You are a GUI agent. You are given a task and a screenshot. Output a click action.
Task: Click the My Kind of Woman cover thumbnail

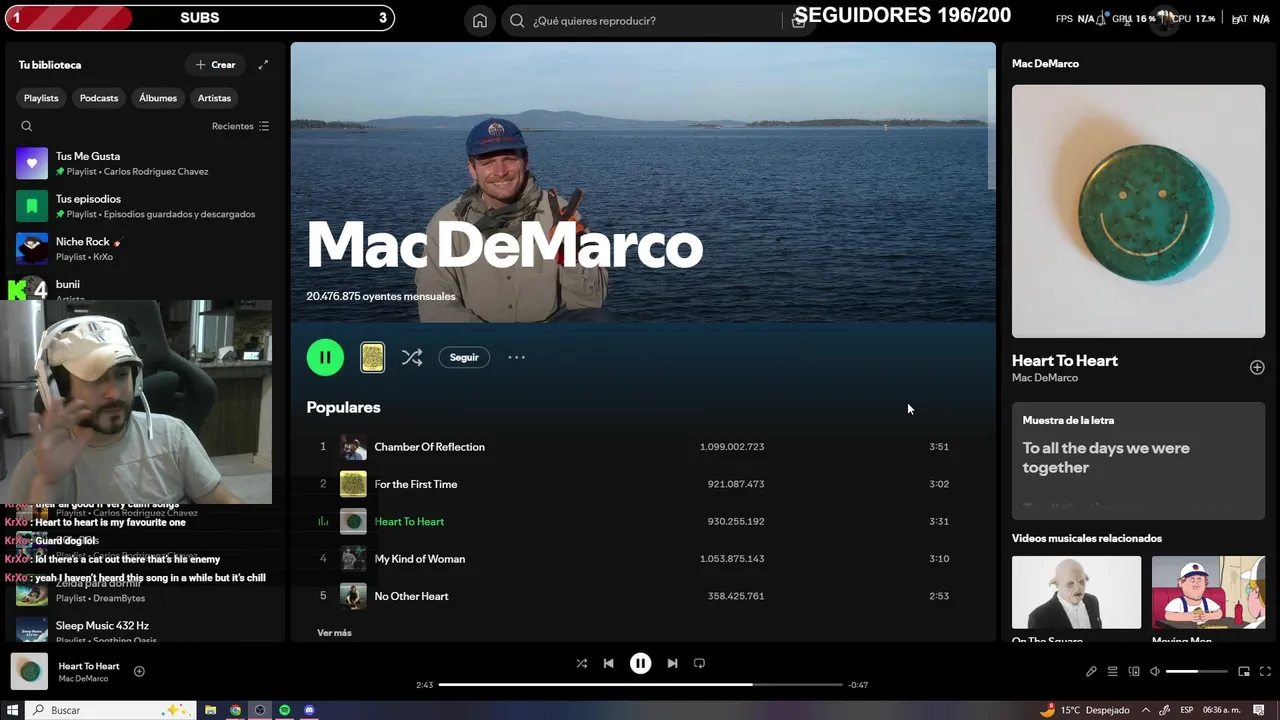pos(353,559)
